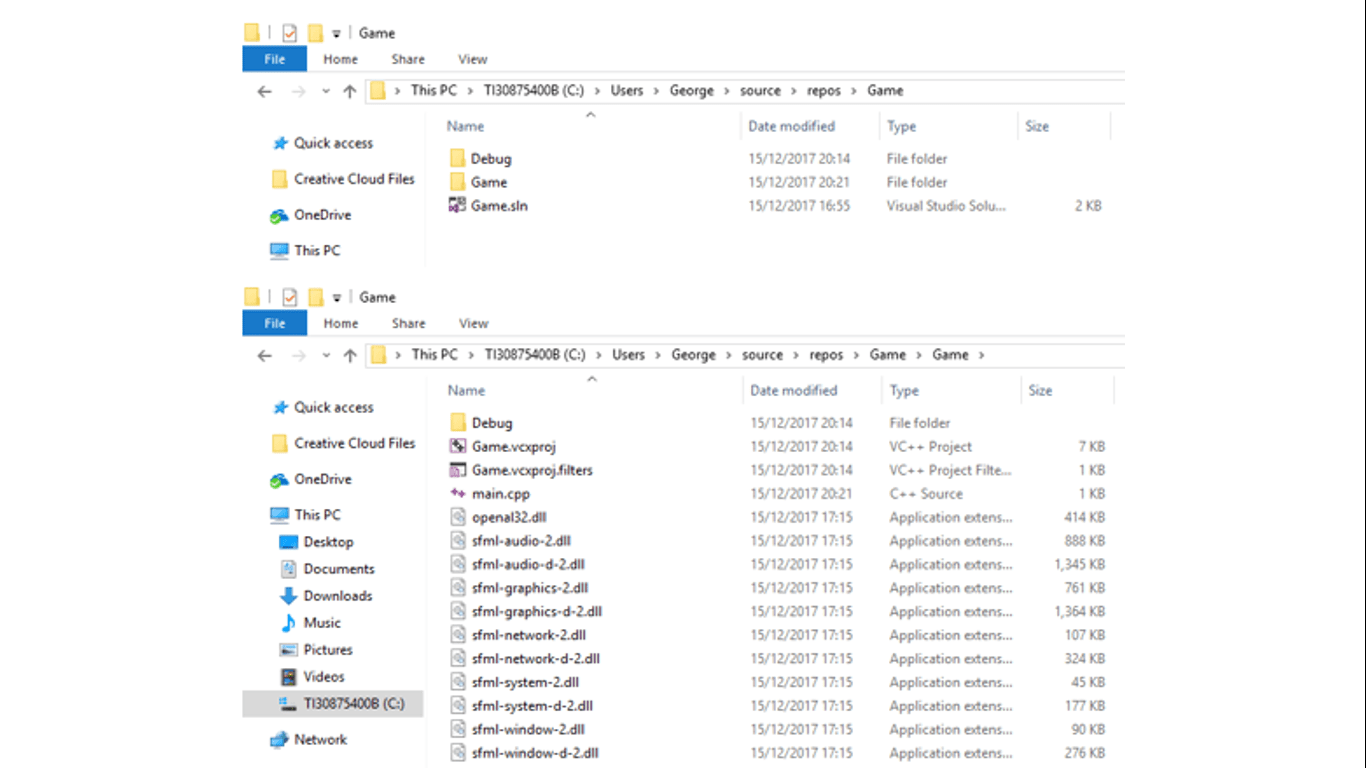Image resolution: width=1366 pixels, height=768 pixels.
Task: Click the 1,364 KB size value
Action: 1079,612
